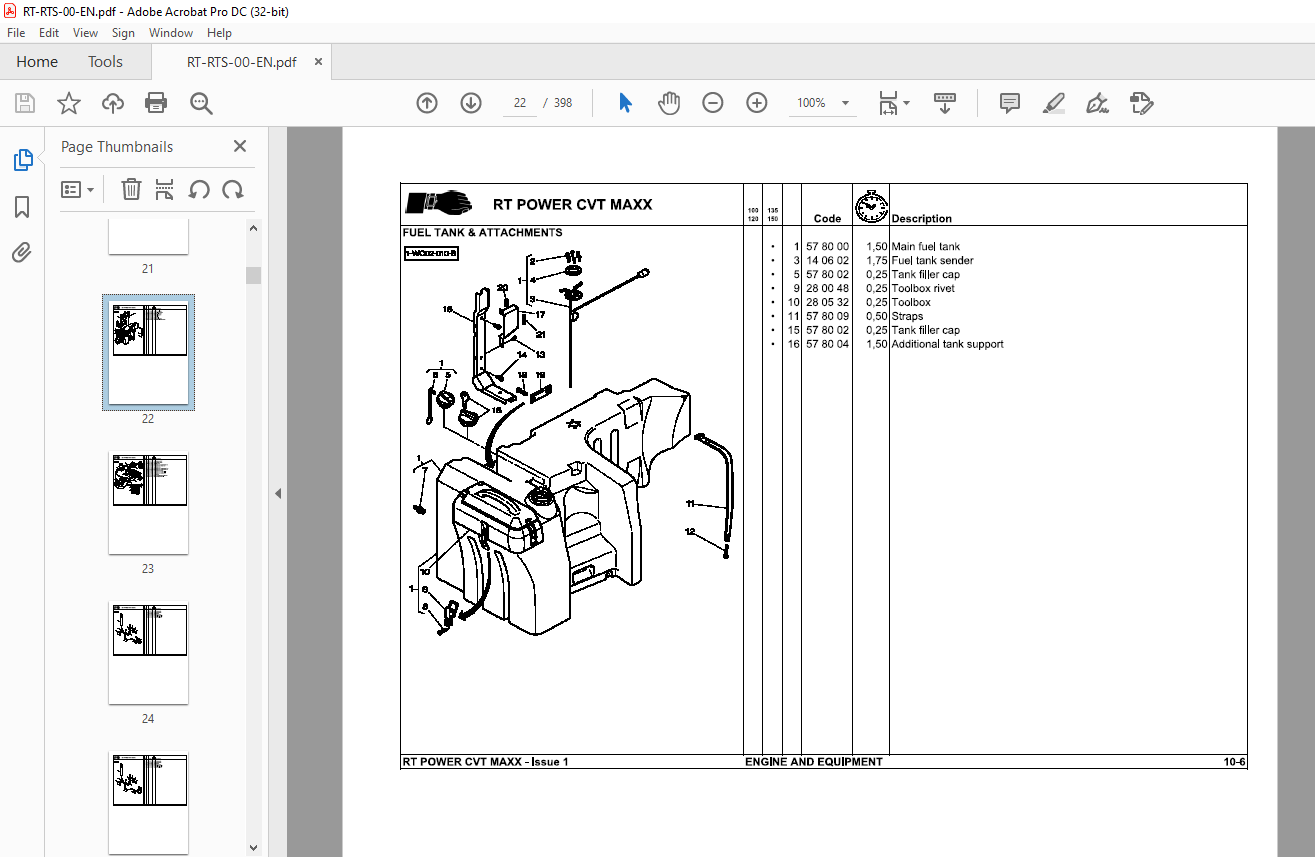
Task: Click 'FUEL TANK & ATTACHMENTS' heading
Action: 482,233
